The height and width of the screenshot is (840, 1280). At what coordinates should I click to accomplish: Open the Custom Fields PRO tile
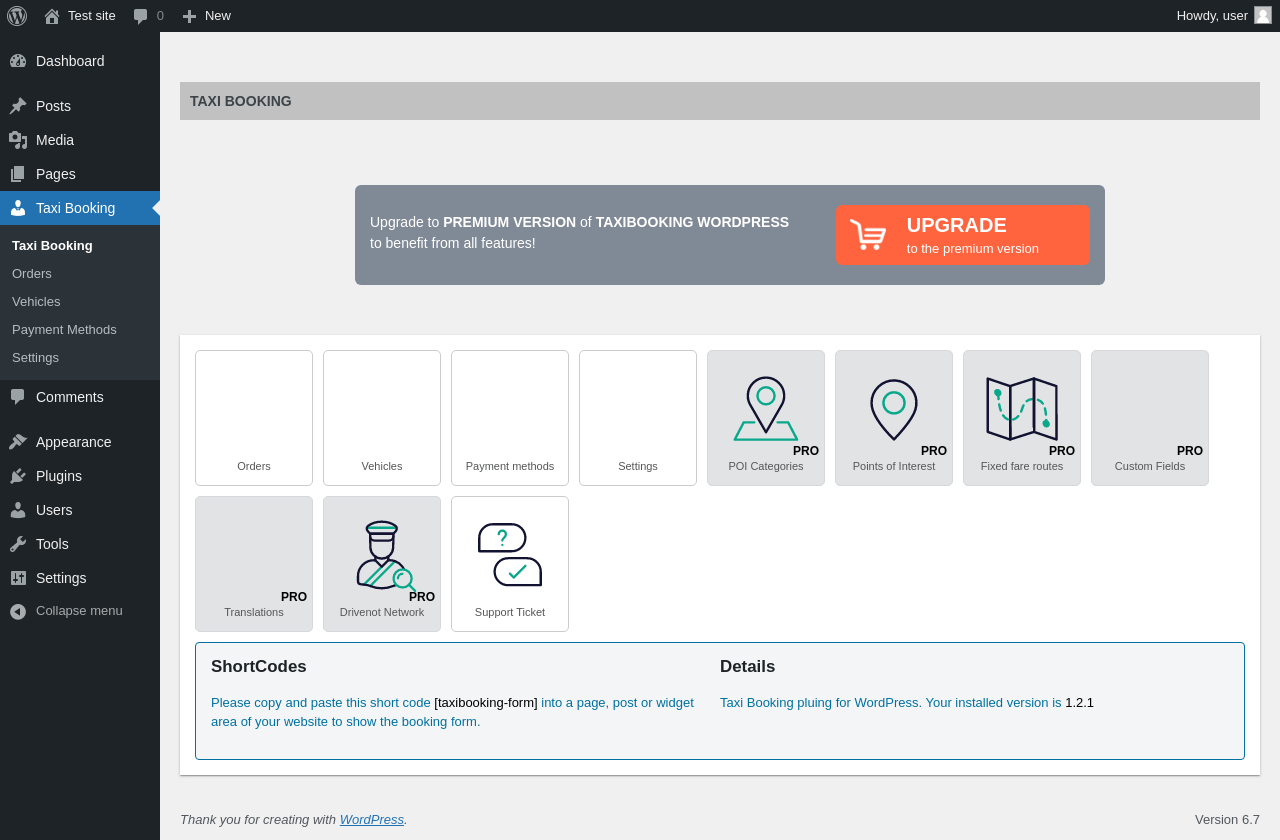point(1150,418)
